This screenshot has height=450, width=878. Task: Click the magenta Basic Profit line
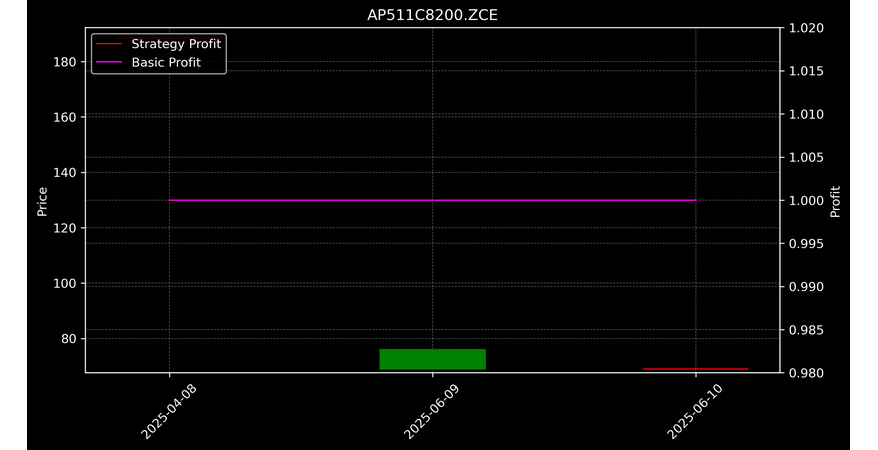432,200
